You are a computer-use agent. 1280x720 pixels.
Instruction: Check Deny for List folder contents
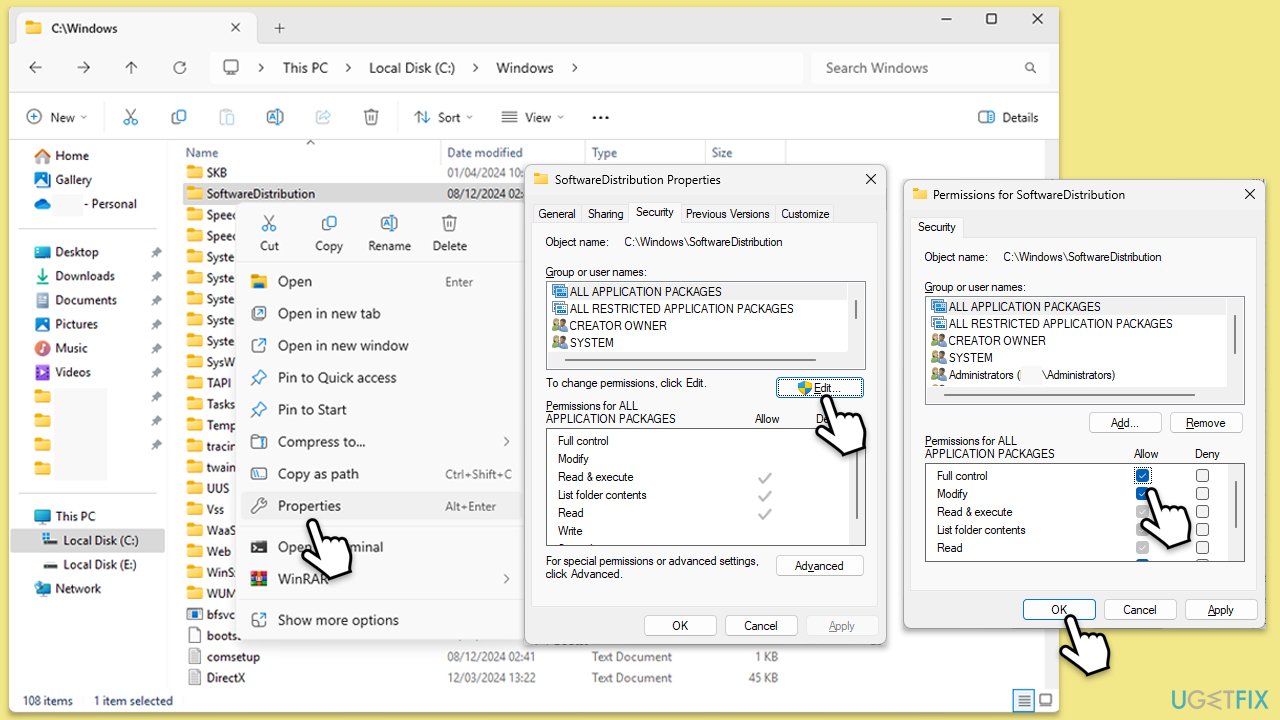click(x=1202, y=530)
